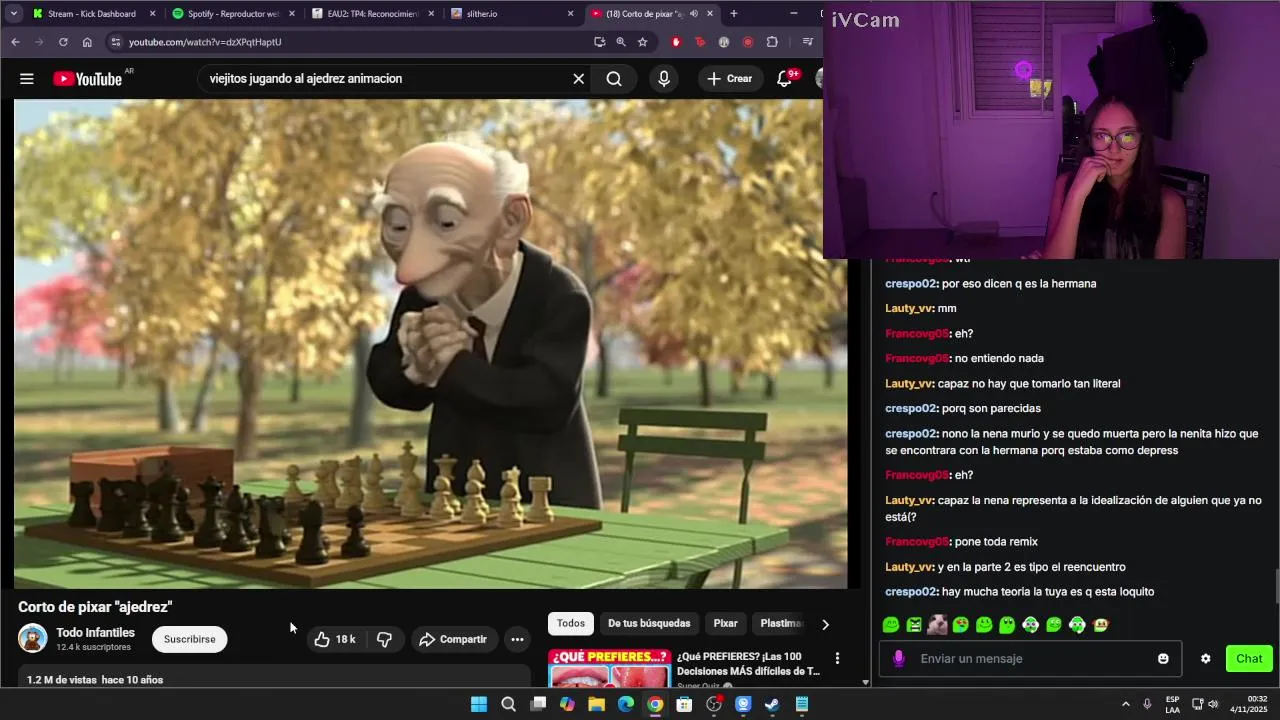The image size is (1280, 720).
Task: Click the Kick chat scrollbar thumb
Action: coord(1276,586)
